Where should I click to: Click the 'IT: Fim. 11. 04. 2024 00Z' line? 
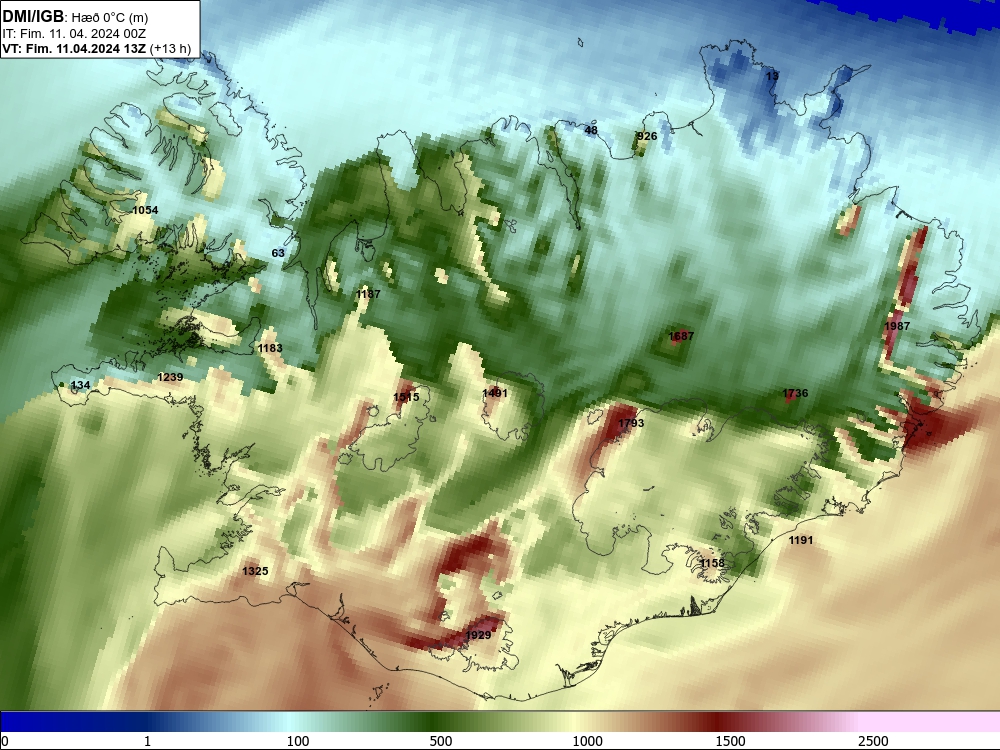click(x=74, y=33)
